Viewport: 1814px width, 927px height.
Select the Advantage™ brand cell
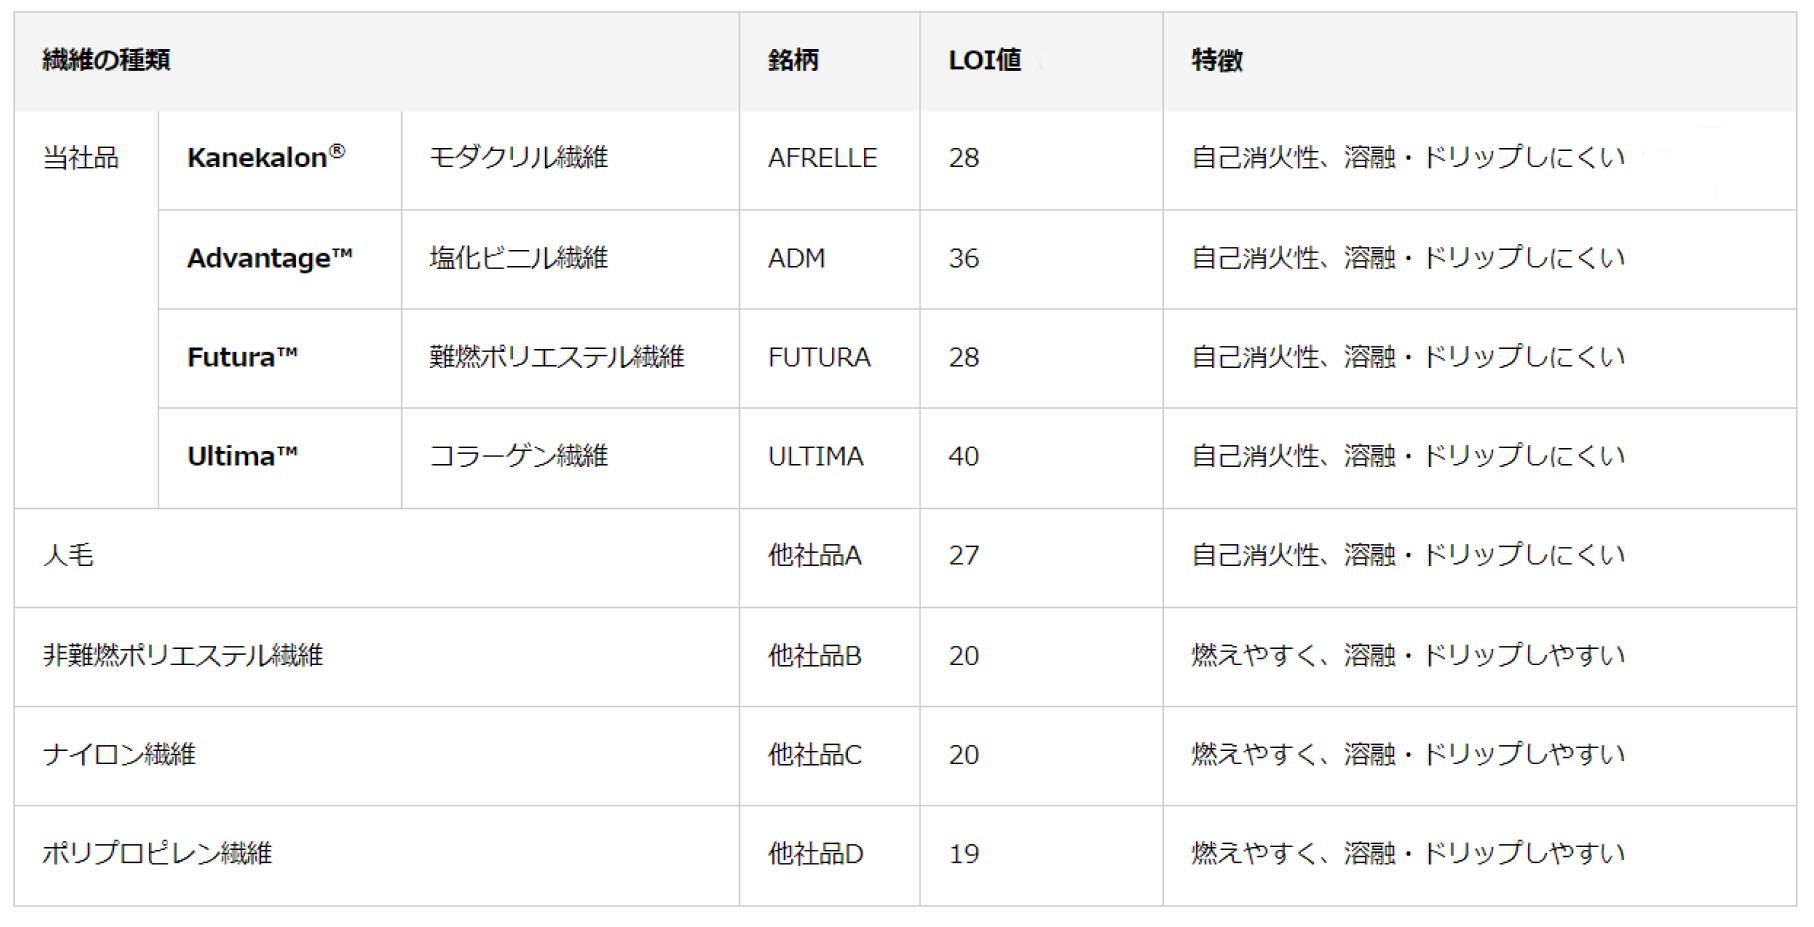[270, 258]
